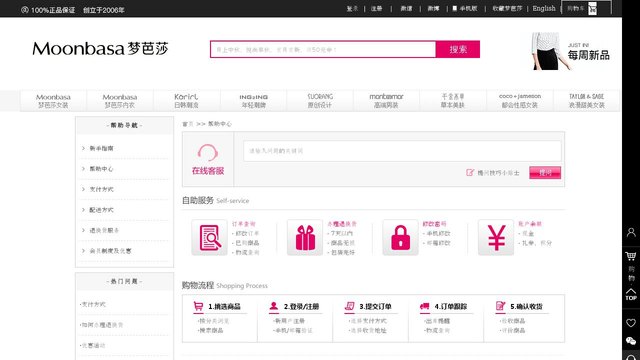
Task: Click order inquiry heading in self-service
Action: [x=244, y=224]
